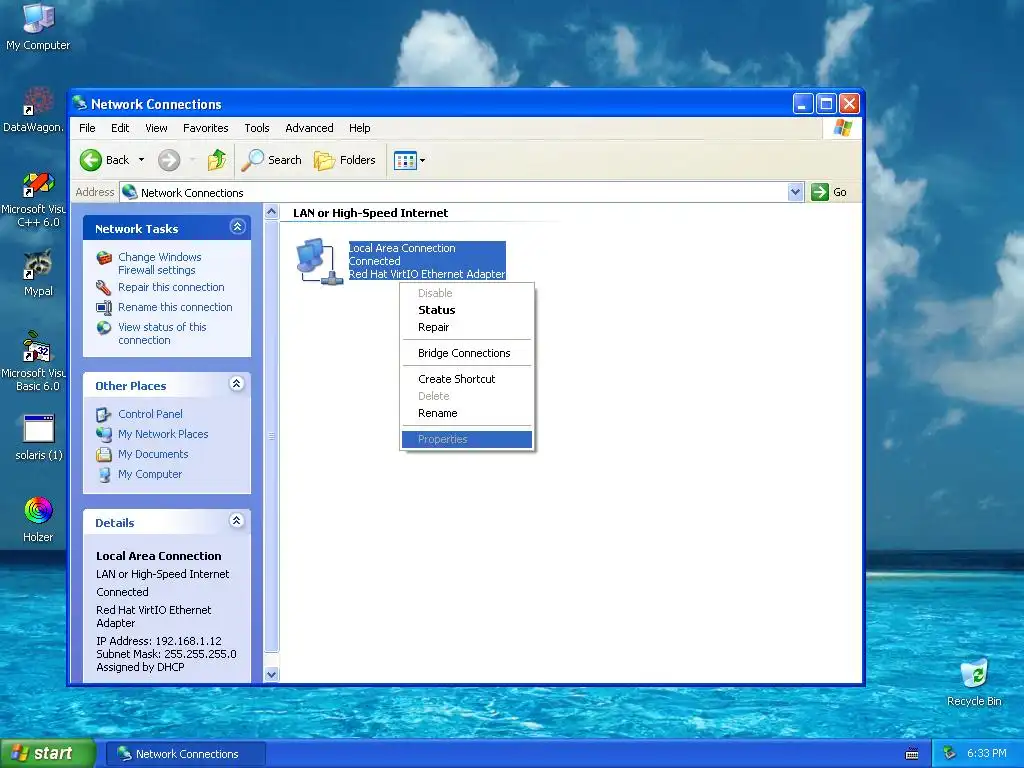The image size is (1024, 768).
Task: Show the Folders pane
Action: click(x=345, y=160)
